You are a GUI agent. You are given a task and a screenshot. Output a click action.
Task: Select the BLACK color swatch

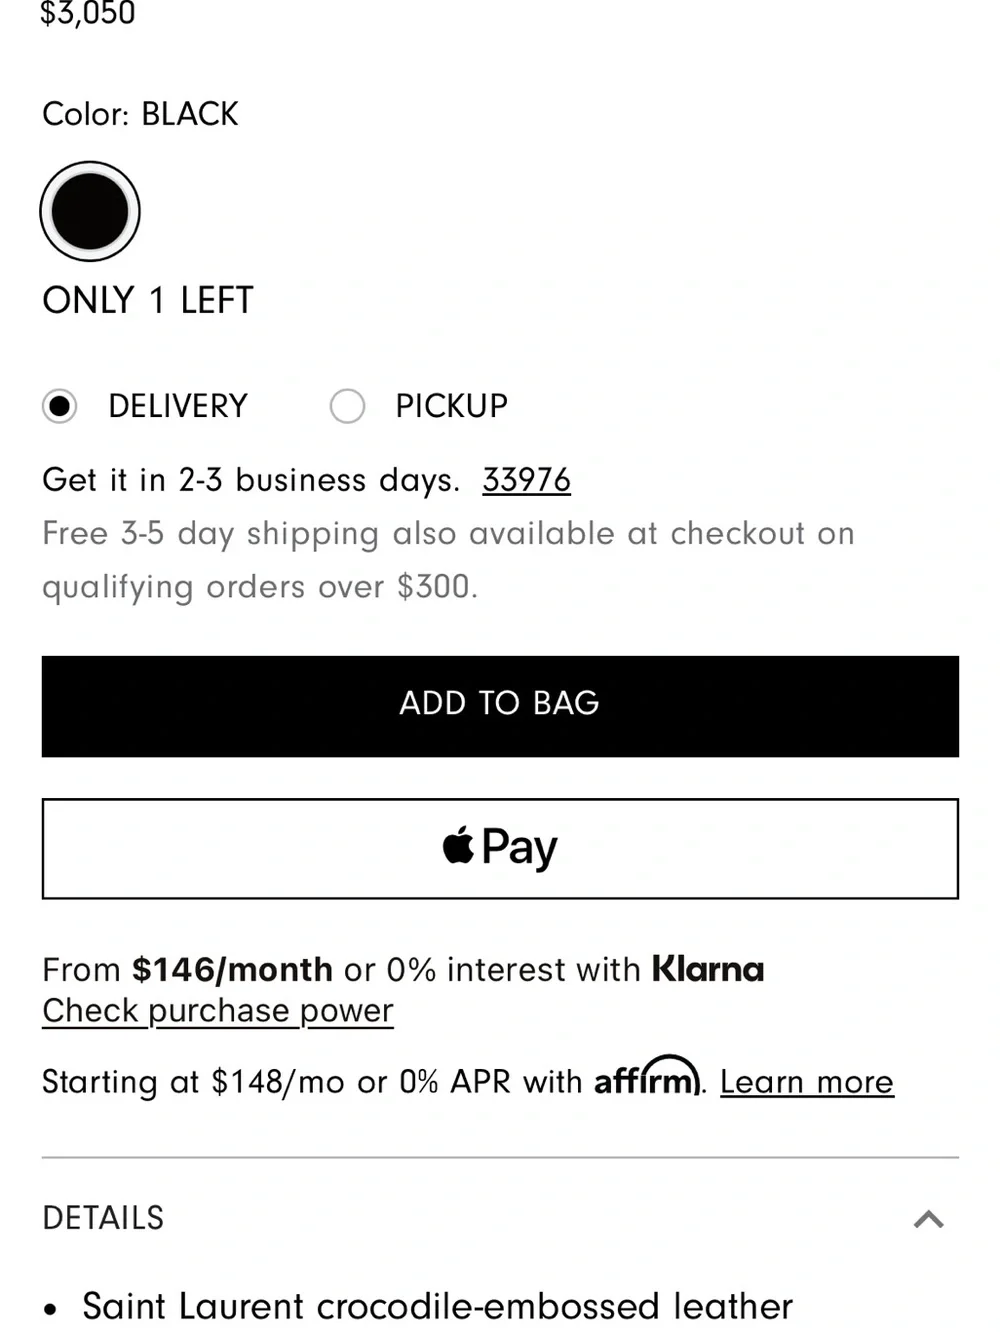point(90,211)
